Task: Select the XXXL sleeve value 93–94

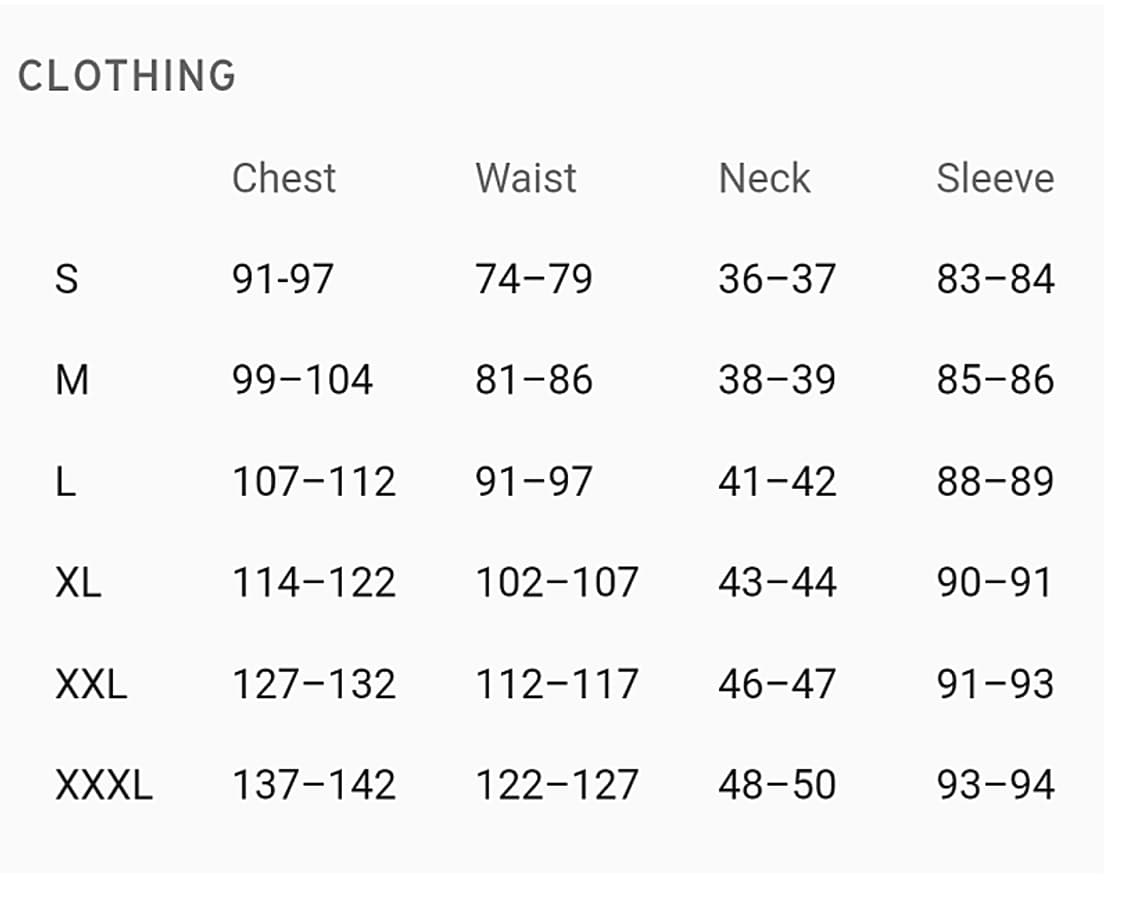Action: (995, 785)
